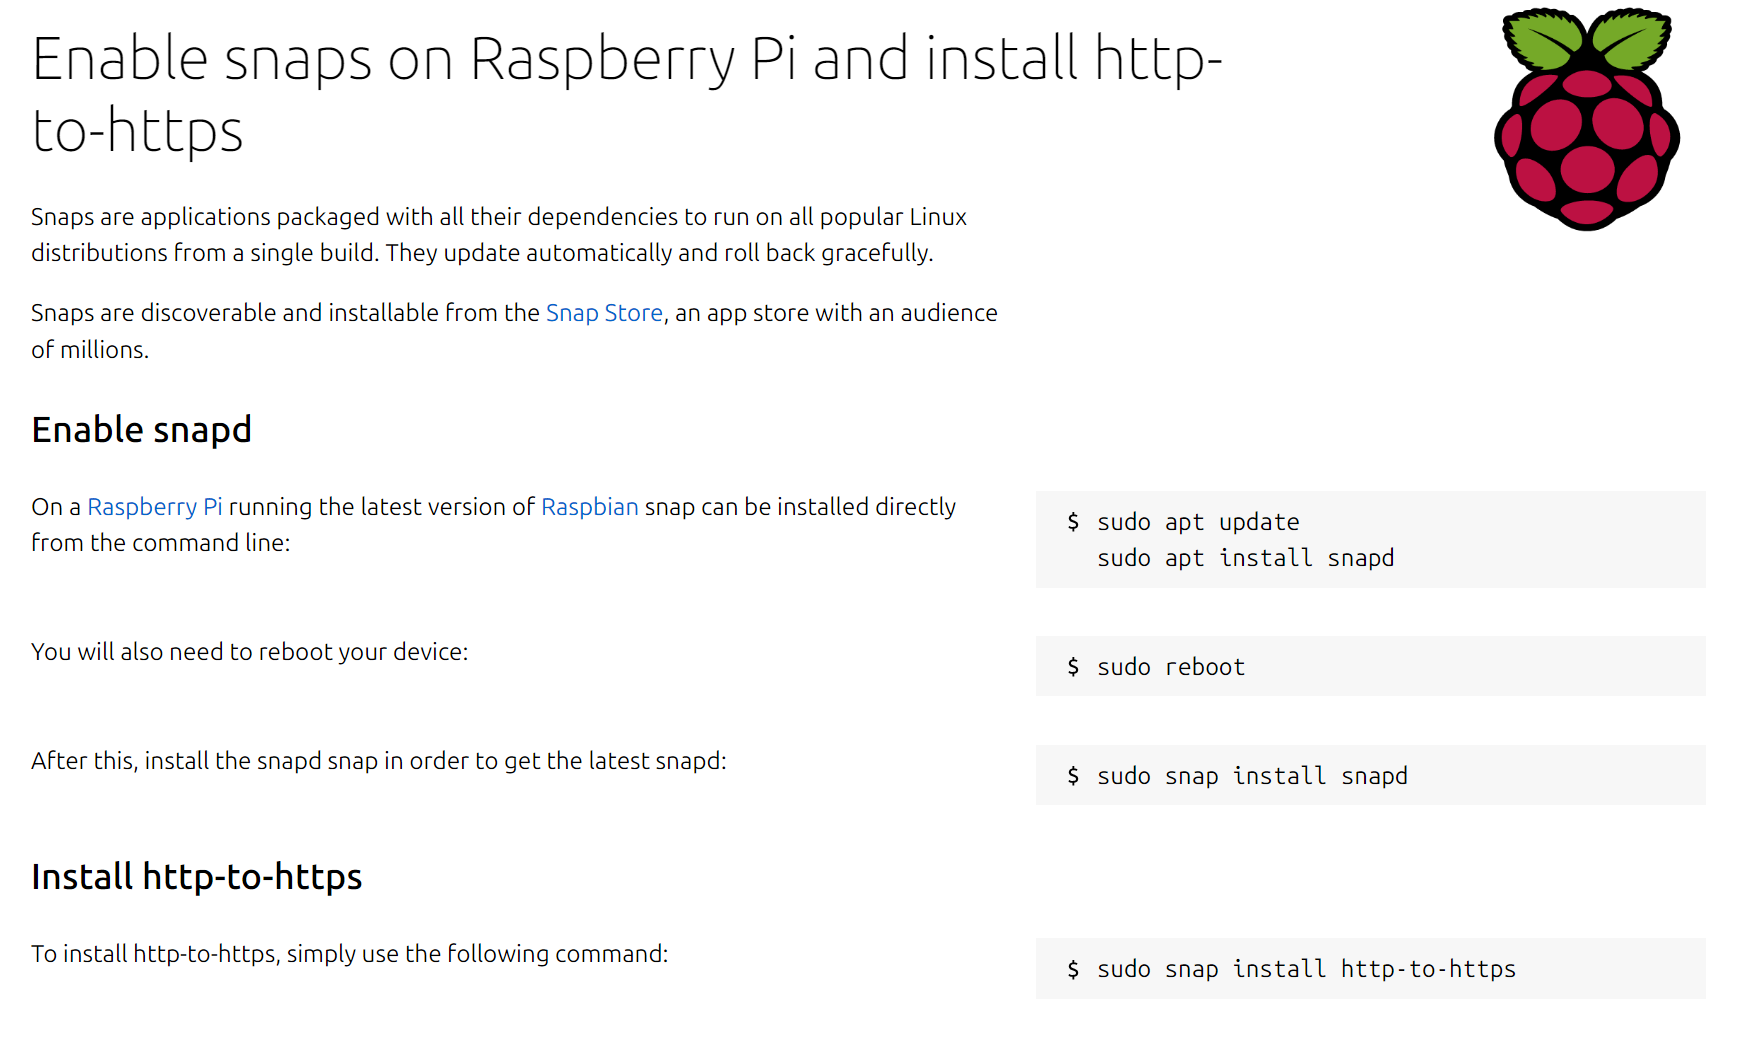Click the main page title heading
The image size is (1749, 1046).
click(x=626, y=94)
